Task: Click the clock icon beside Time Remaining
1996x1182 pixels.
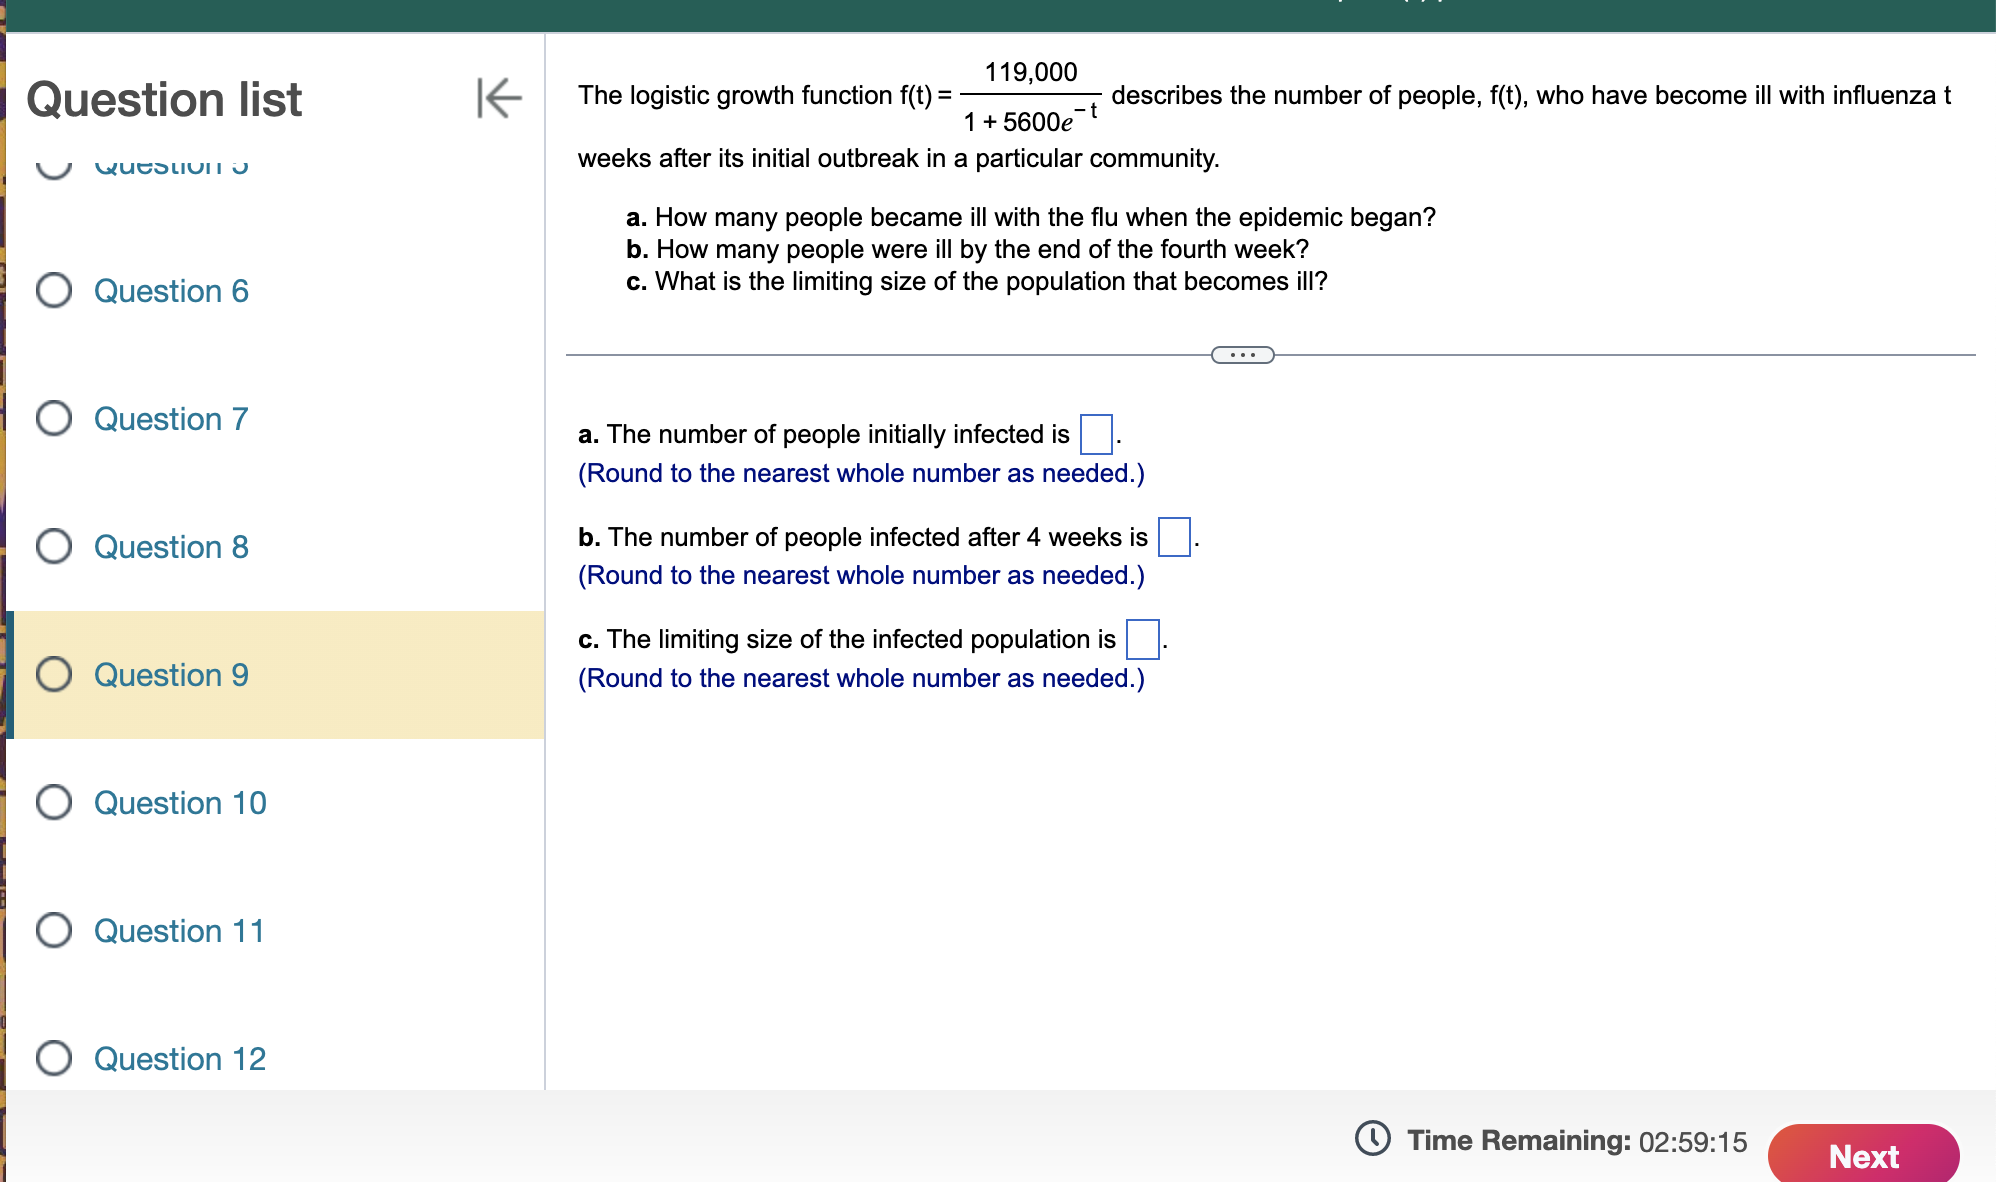Action: coord(1375,1139)
